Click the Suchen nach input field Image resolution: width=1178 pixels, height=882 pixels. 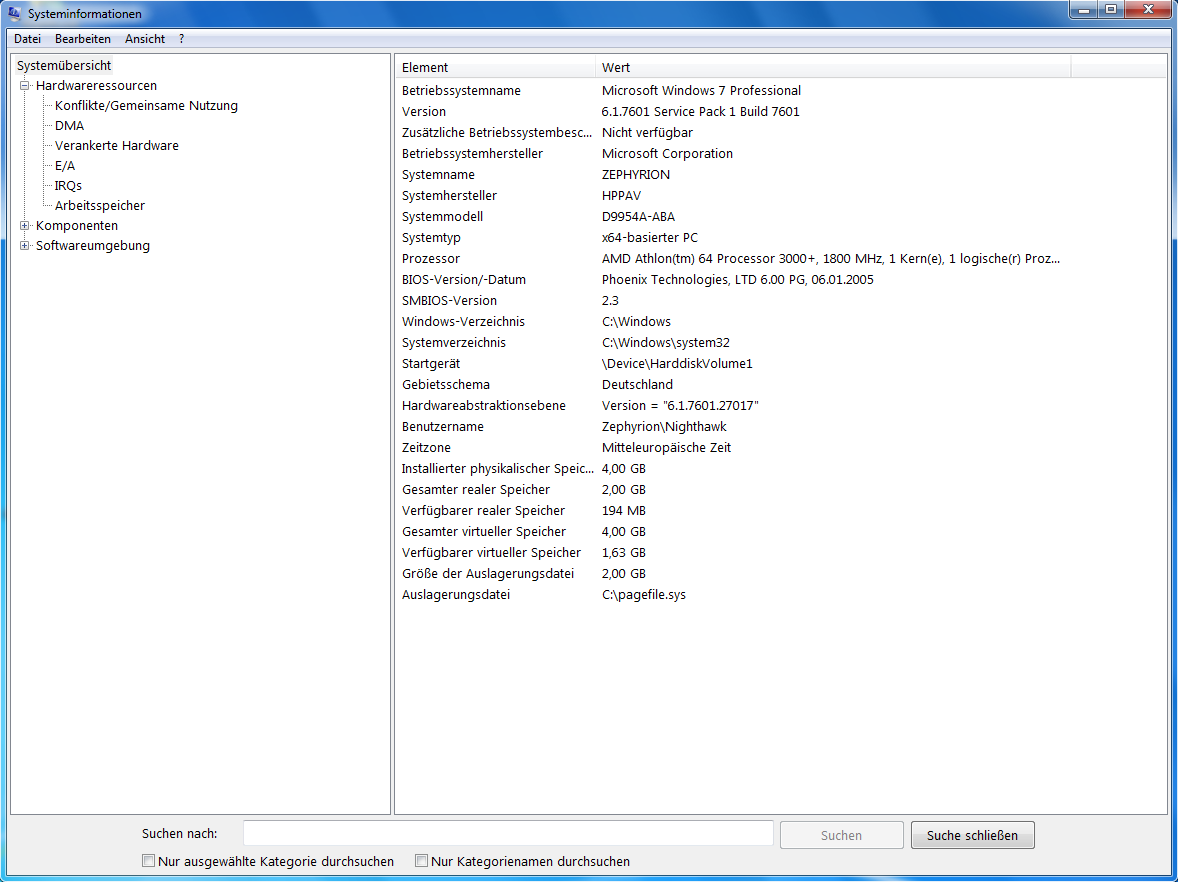point(508,834)
